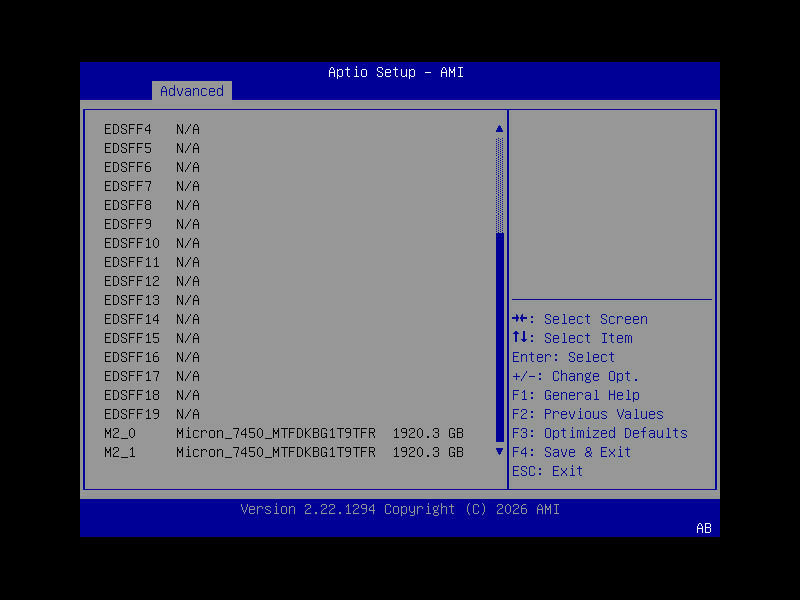Select the EDSFF12 row
This screenshot has width=800, height=600.
pos(152,281)
